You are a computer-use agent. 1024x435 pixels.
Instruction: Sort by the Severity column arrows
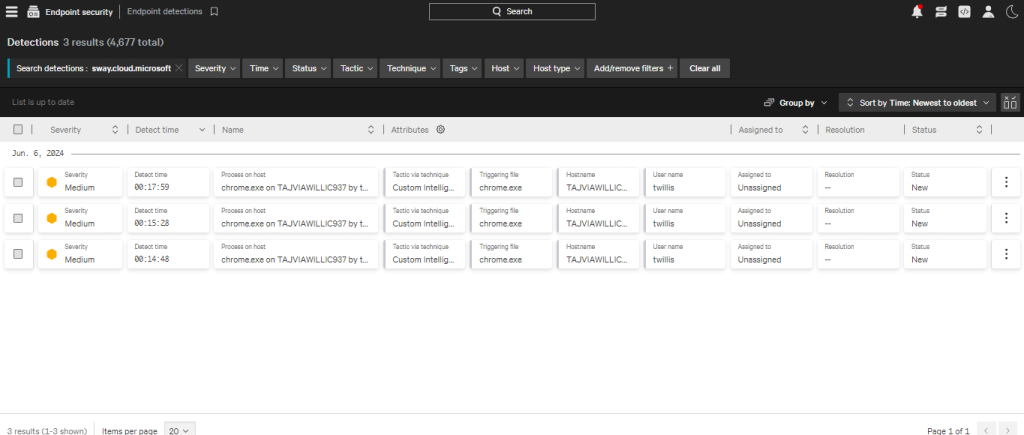click(x=115, y=130)
